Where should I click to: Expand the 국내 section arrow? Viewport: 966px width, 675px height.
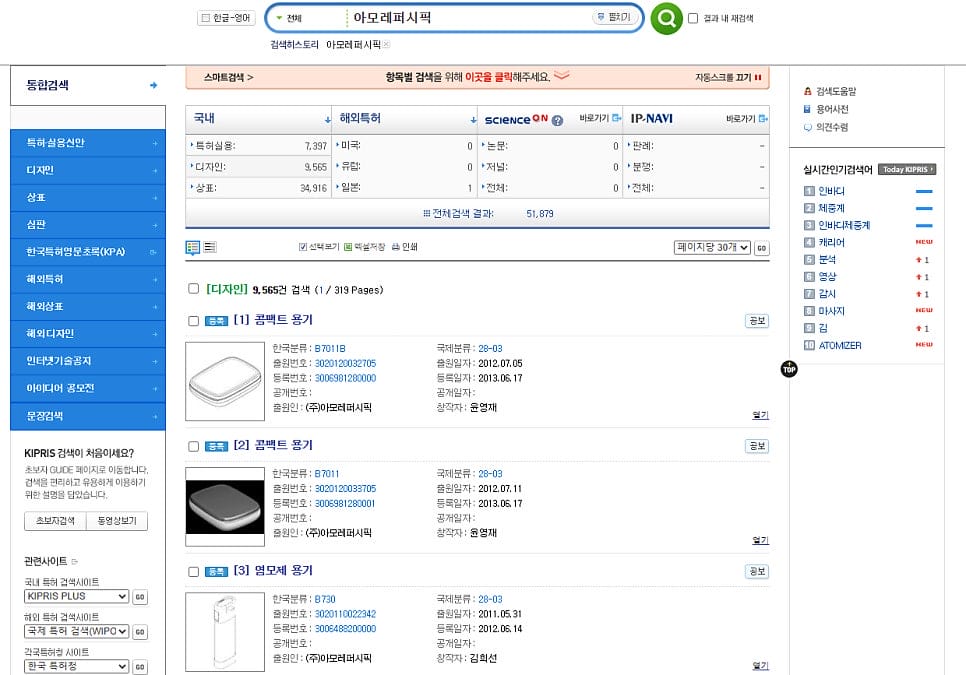tap(328, 119)
